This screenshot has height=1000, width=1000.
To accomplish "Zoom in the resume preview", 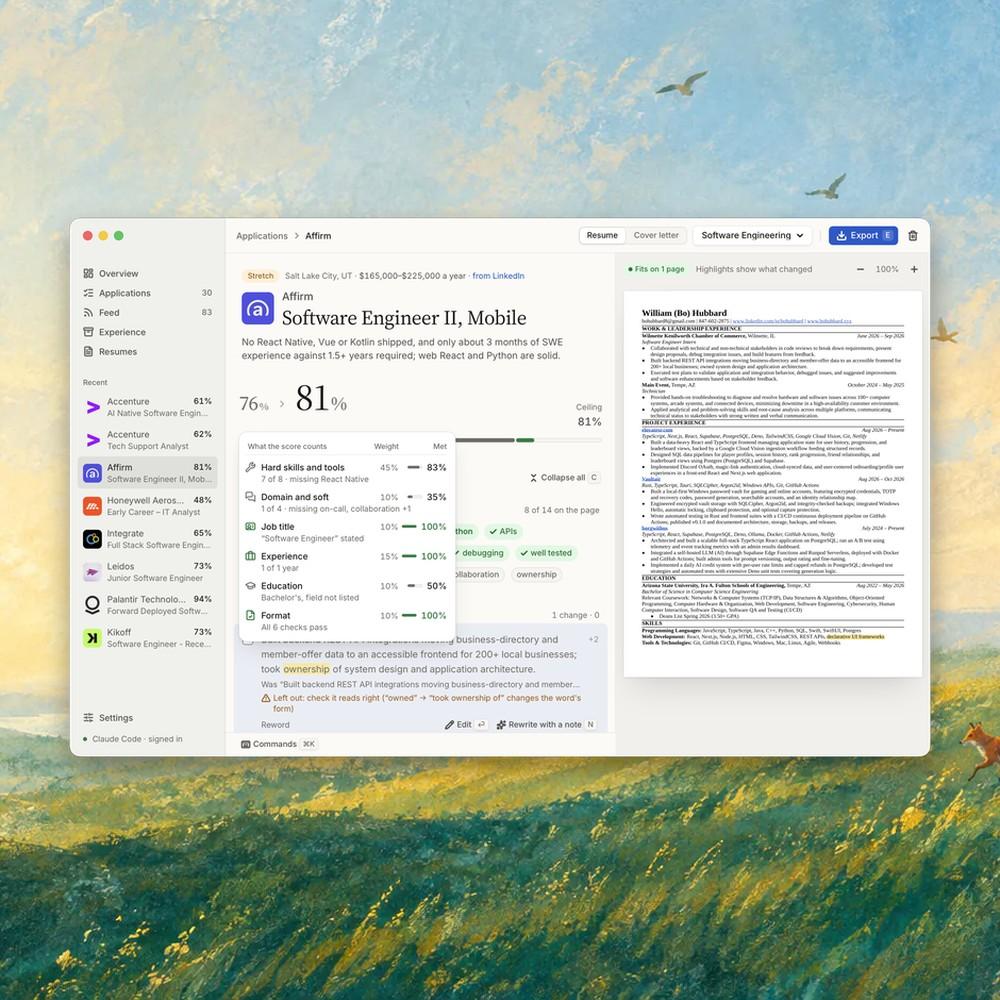I will (x=914, y=270).
